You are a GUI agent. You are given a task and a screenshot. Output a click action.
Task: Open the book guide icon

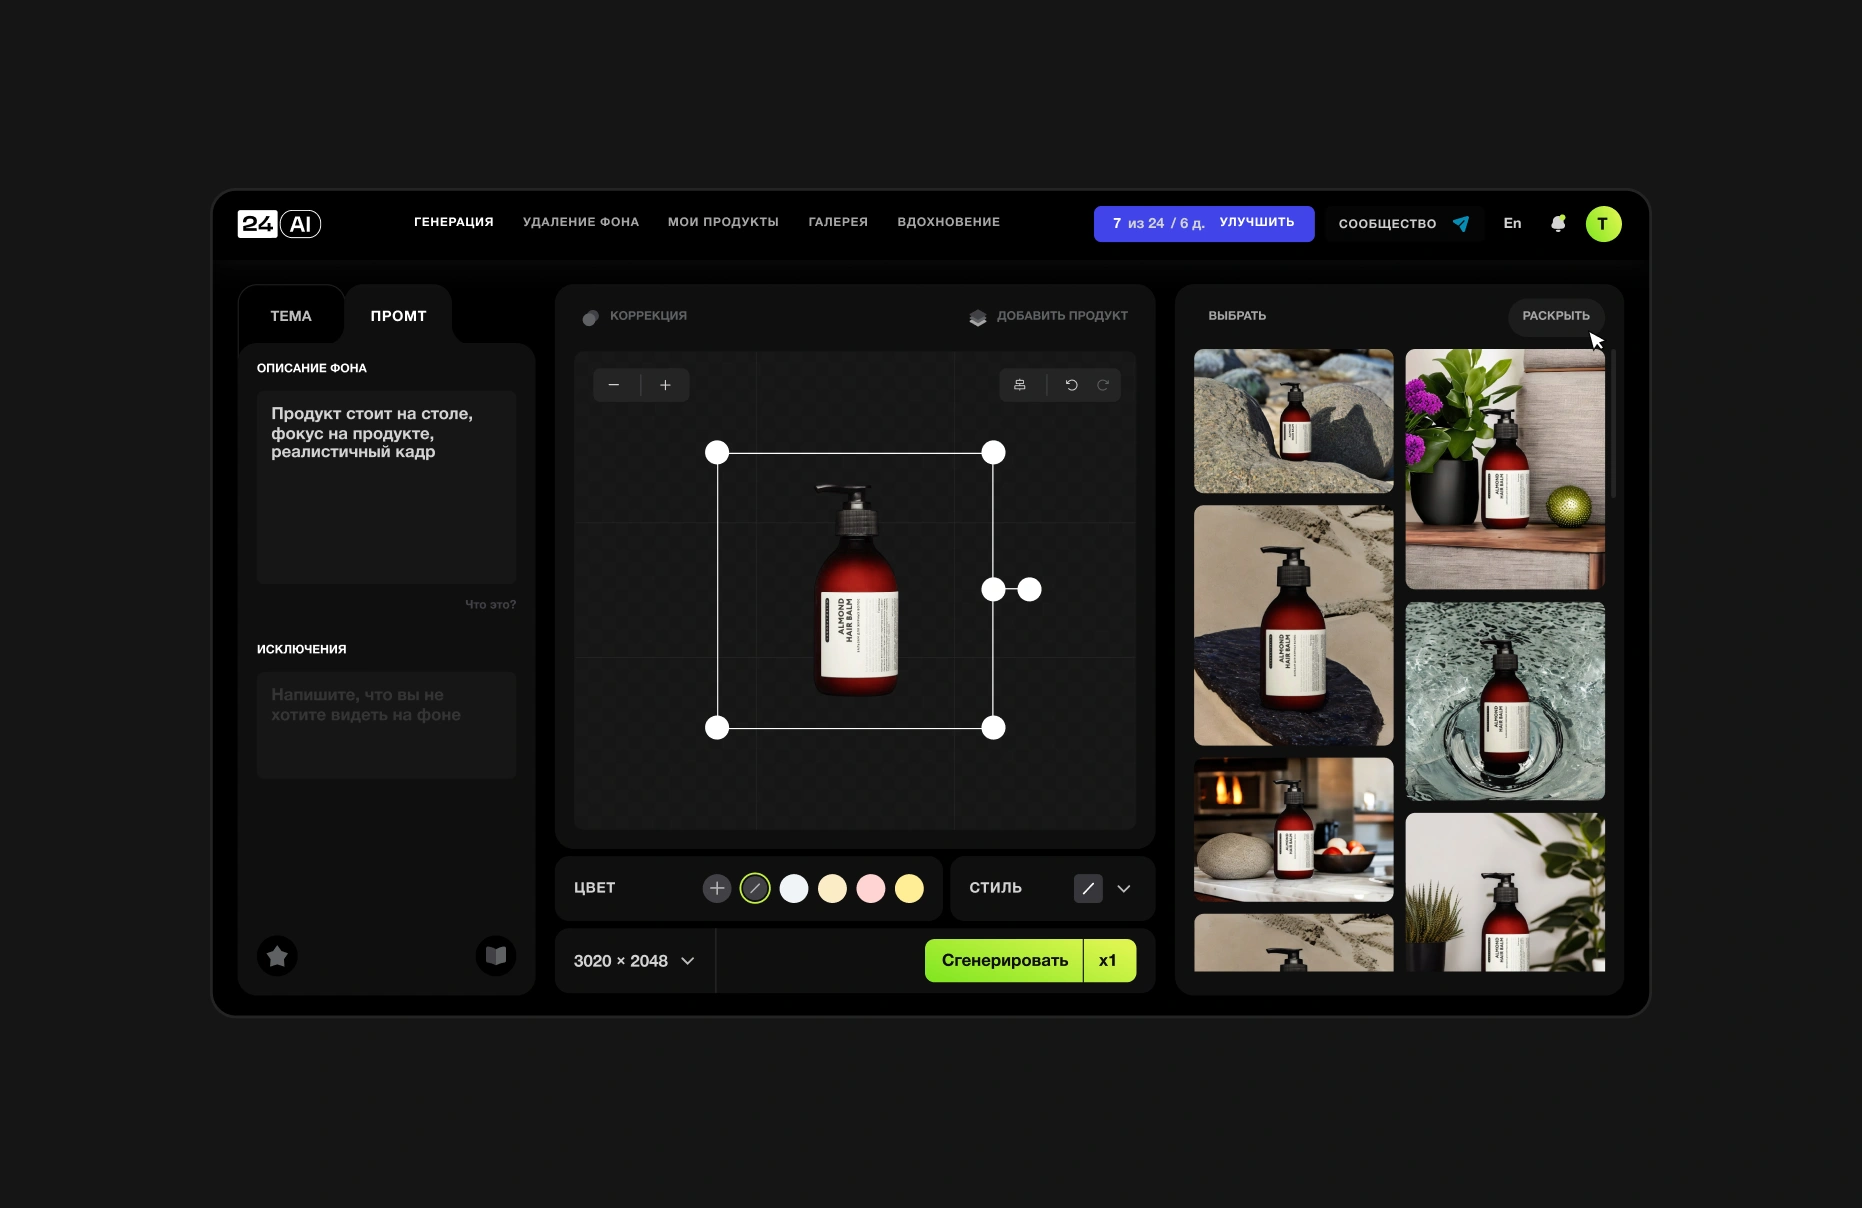495,956
